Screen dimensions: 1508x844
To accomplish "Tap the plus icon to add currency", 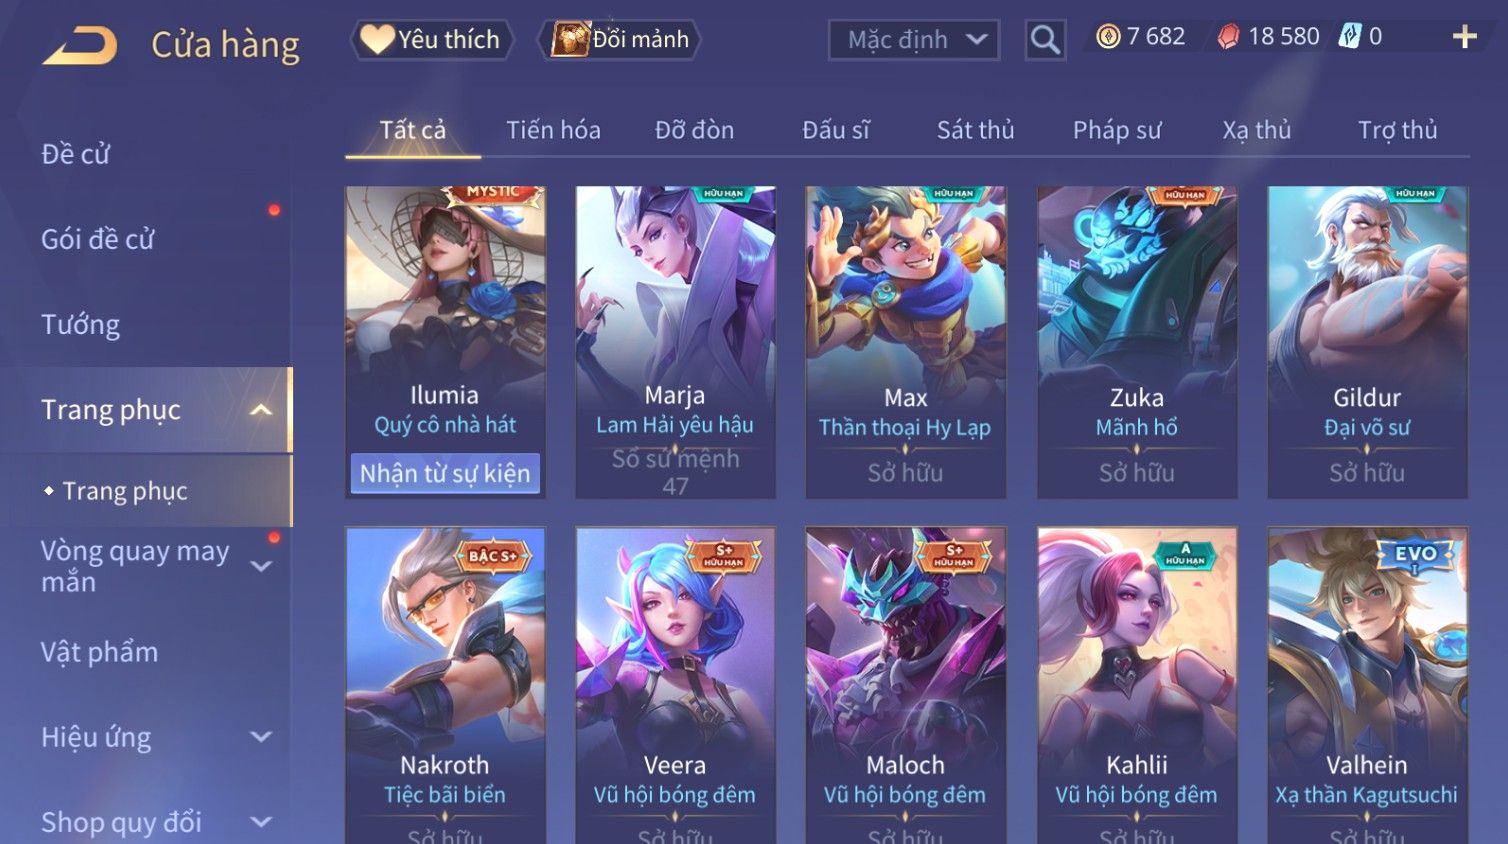I will coord(1464,37).
